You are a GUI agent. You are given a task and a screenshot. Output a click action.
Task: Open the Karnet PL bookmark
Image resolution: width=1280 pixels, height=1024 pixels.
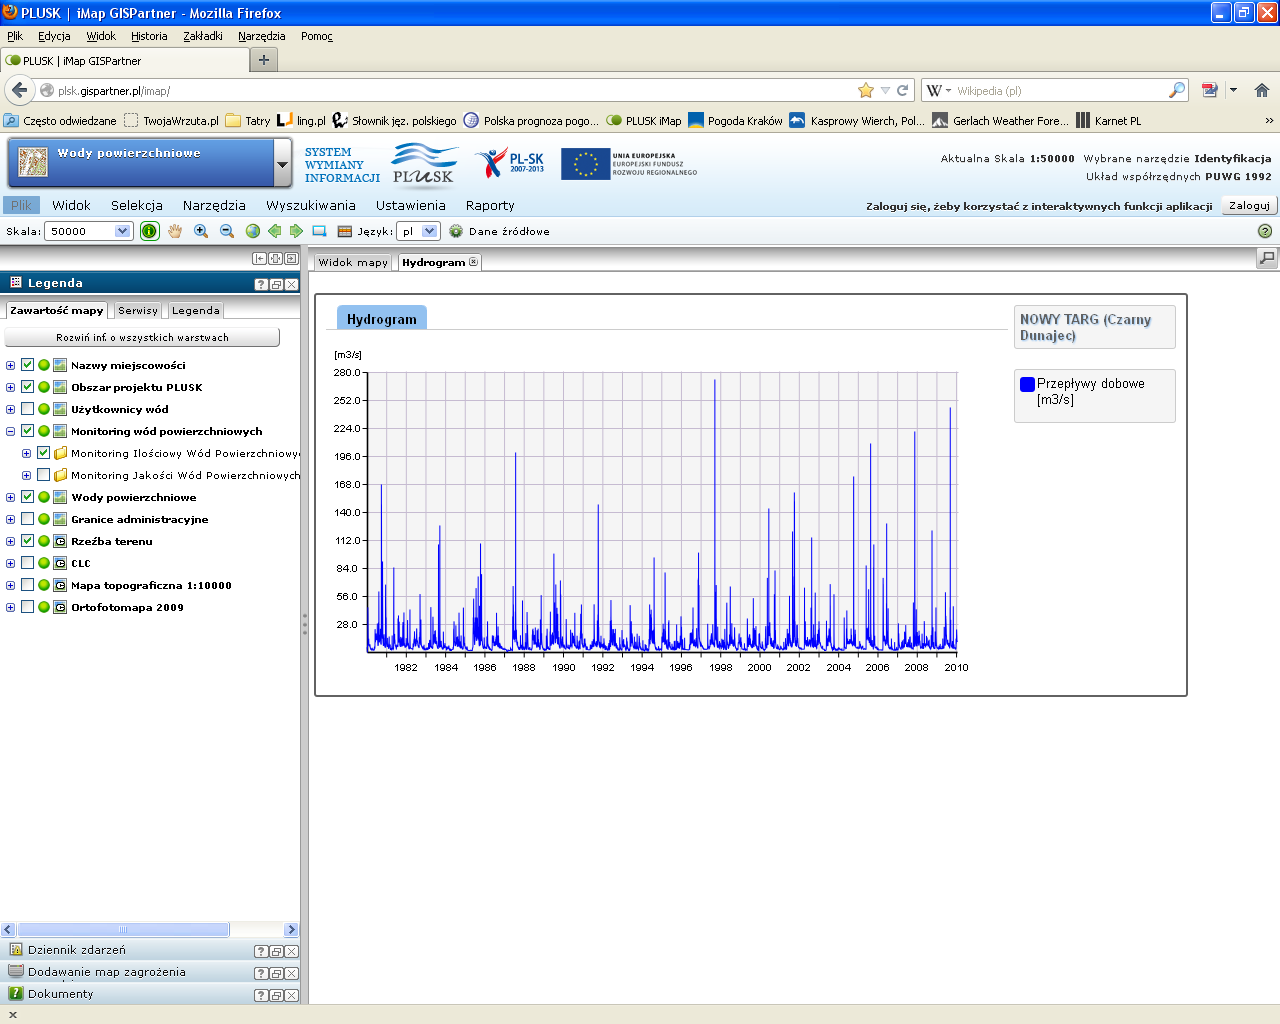1108,120
